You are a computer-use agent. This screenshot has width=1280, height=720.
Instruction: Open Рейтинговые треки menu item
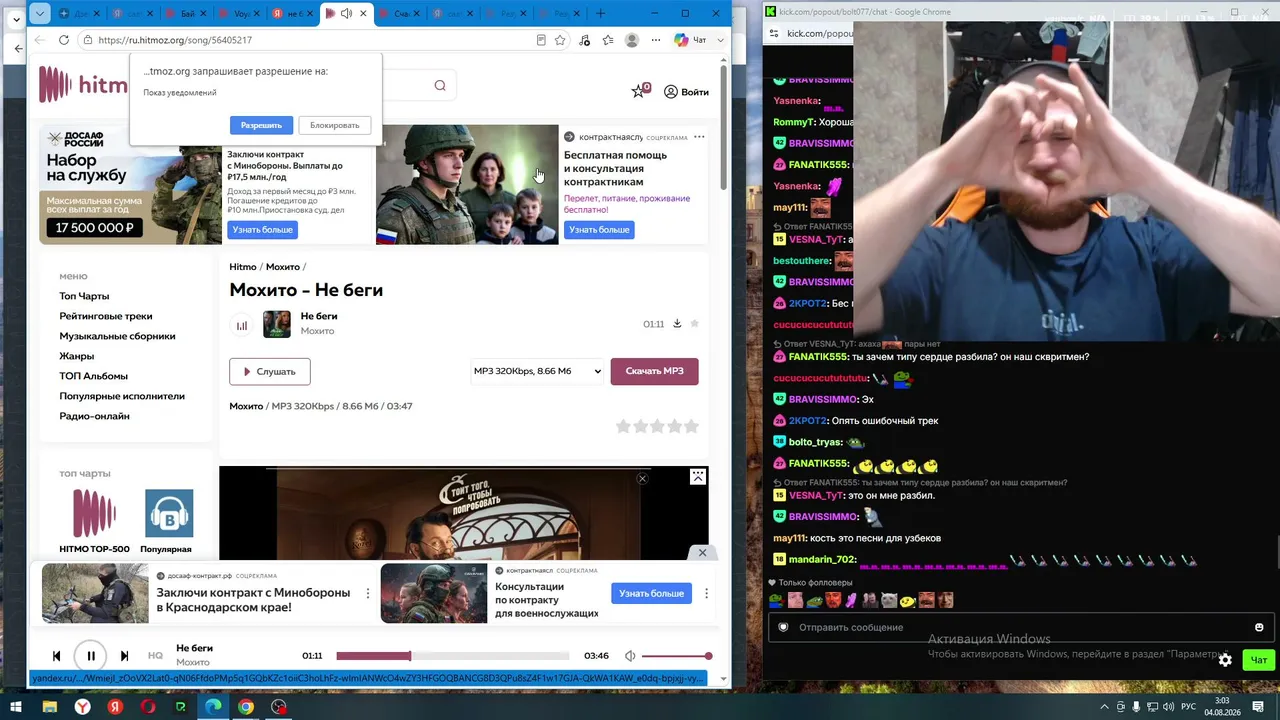coord(106,316)
